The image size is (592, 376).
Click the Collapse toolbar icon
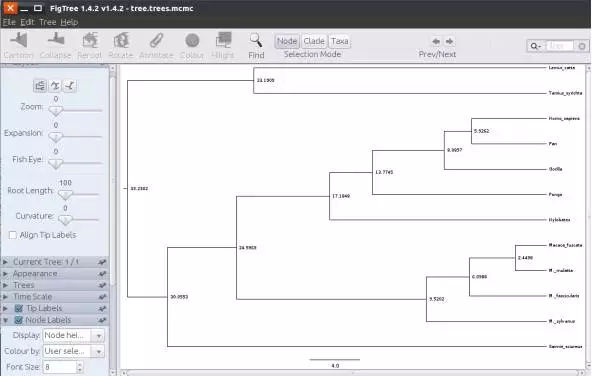(56, 39)
